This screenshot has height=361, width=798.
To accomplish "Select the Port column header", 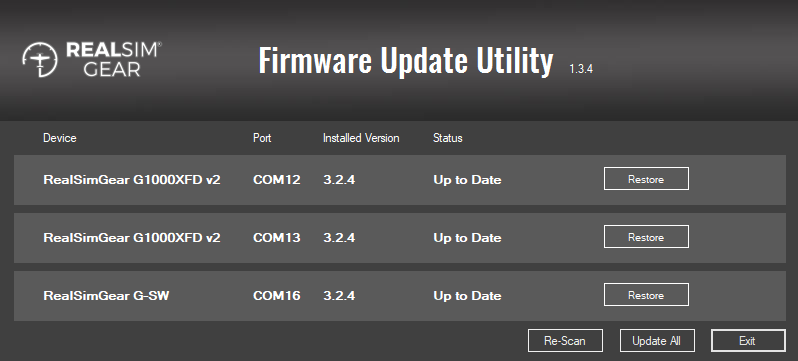I will (262, 138).
